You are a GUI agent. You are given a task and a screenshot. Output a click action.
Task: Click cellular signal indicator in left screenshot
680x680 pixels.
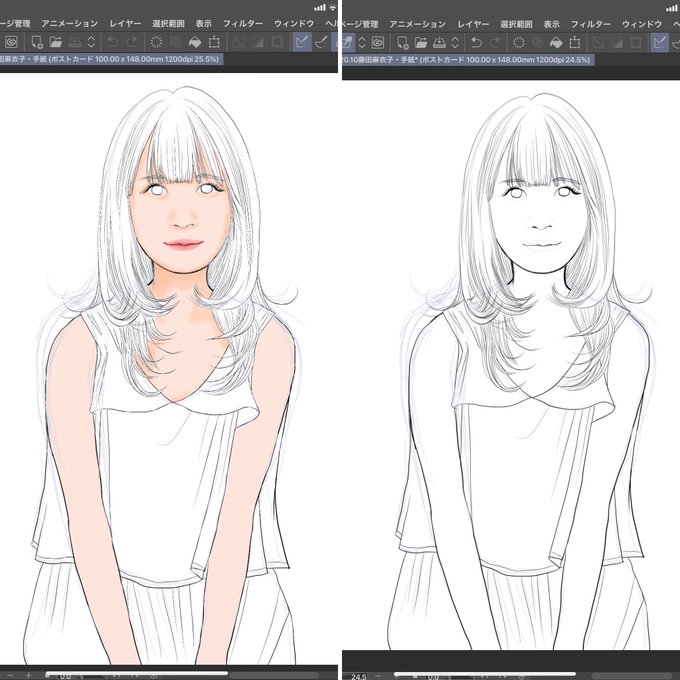tap(320, 7)
